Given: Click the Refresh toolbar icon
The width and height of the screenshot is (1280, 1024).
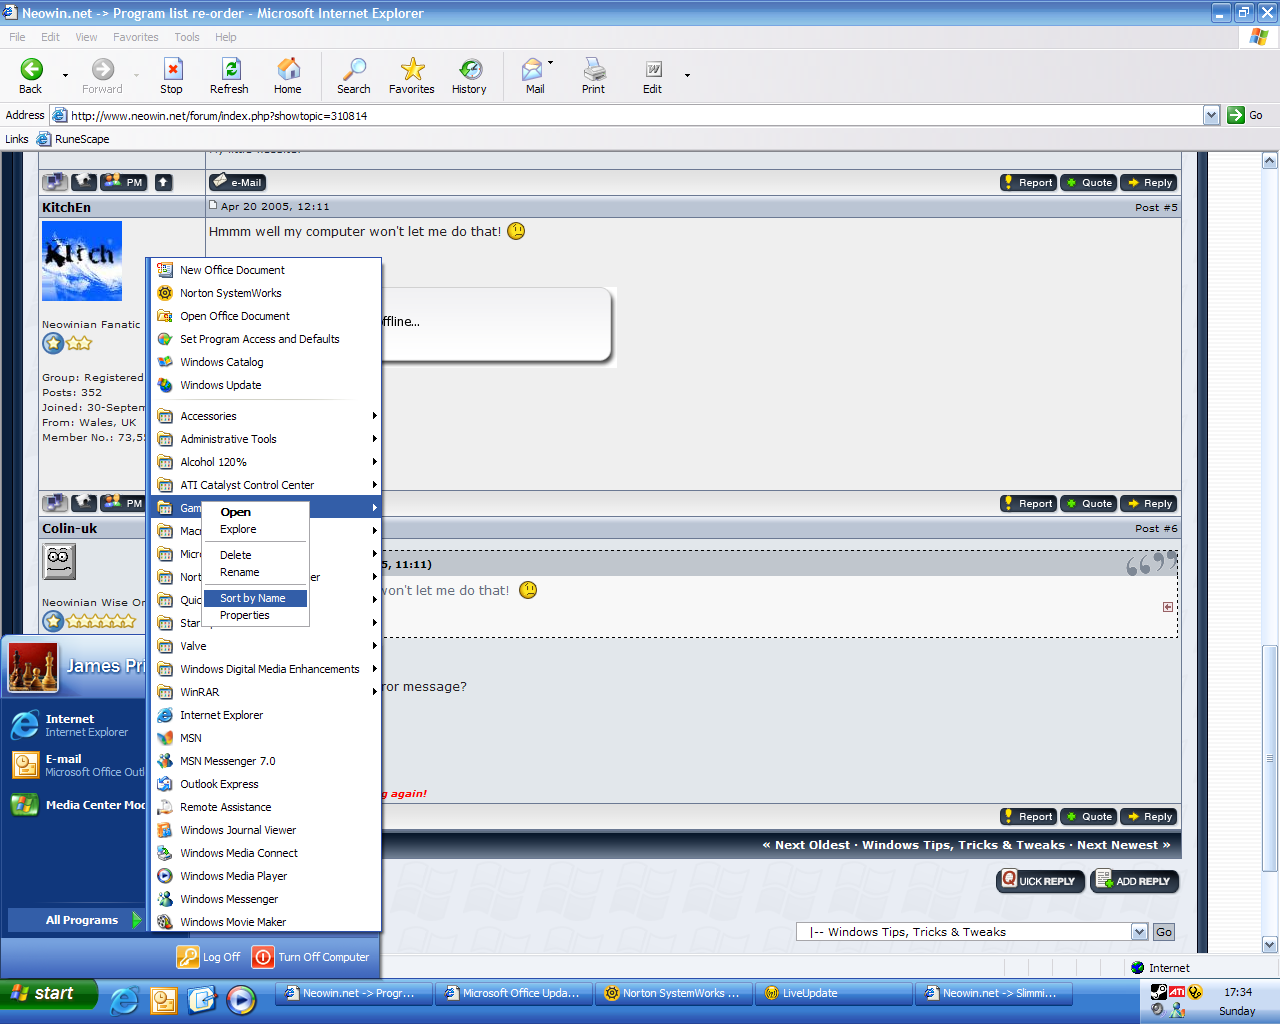Looking at the screenshot, I should [x=230, y=69].
